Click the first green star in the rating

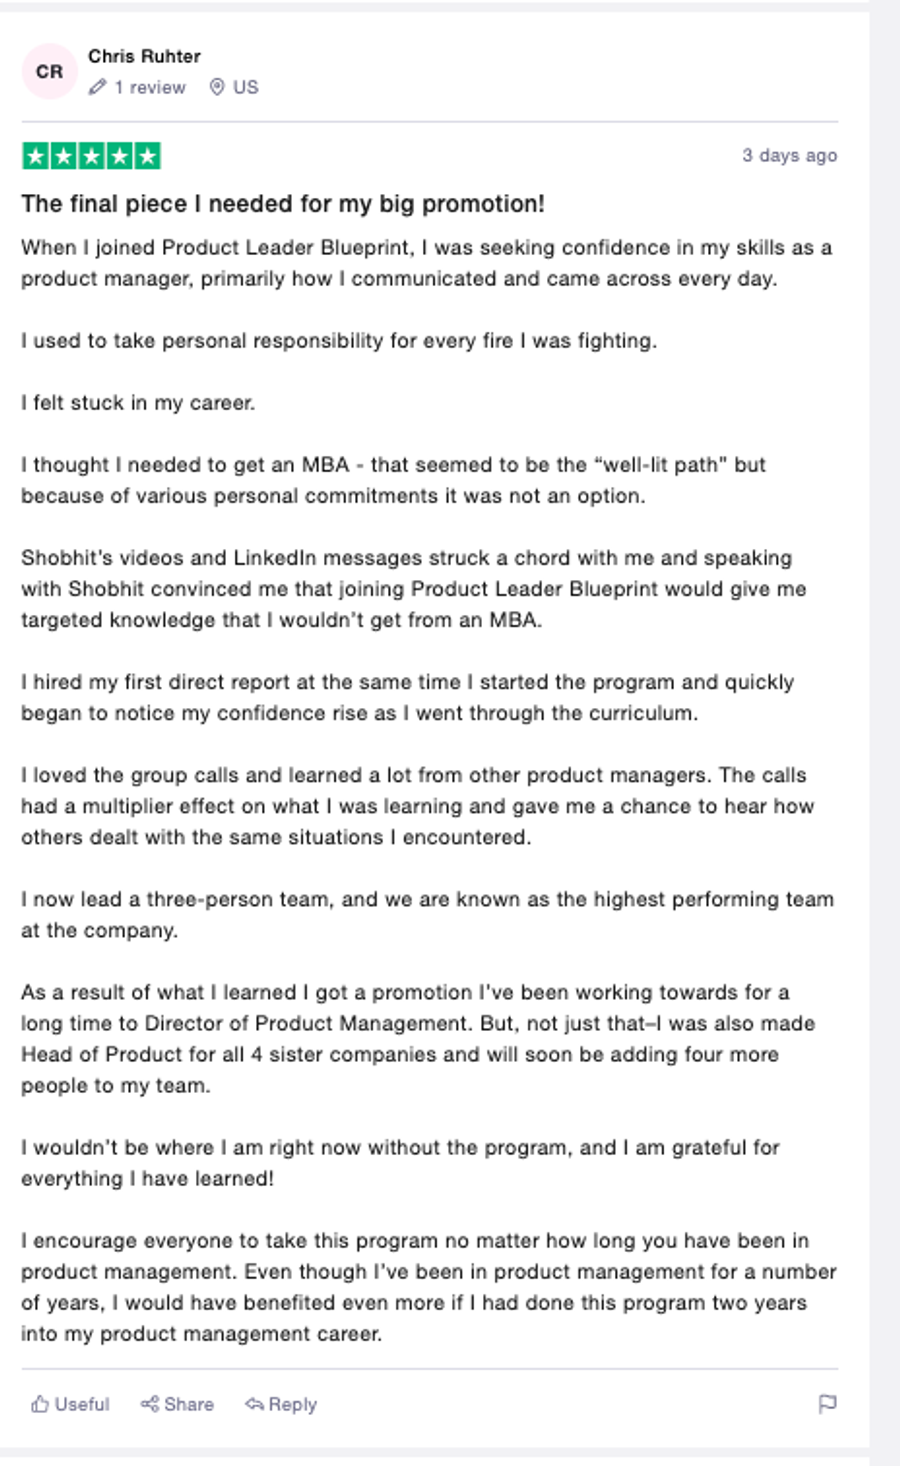pos(37,156)
